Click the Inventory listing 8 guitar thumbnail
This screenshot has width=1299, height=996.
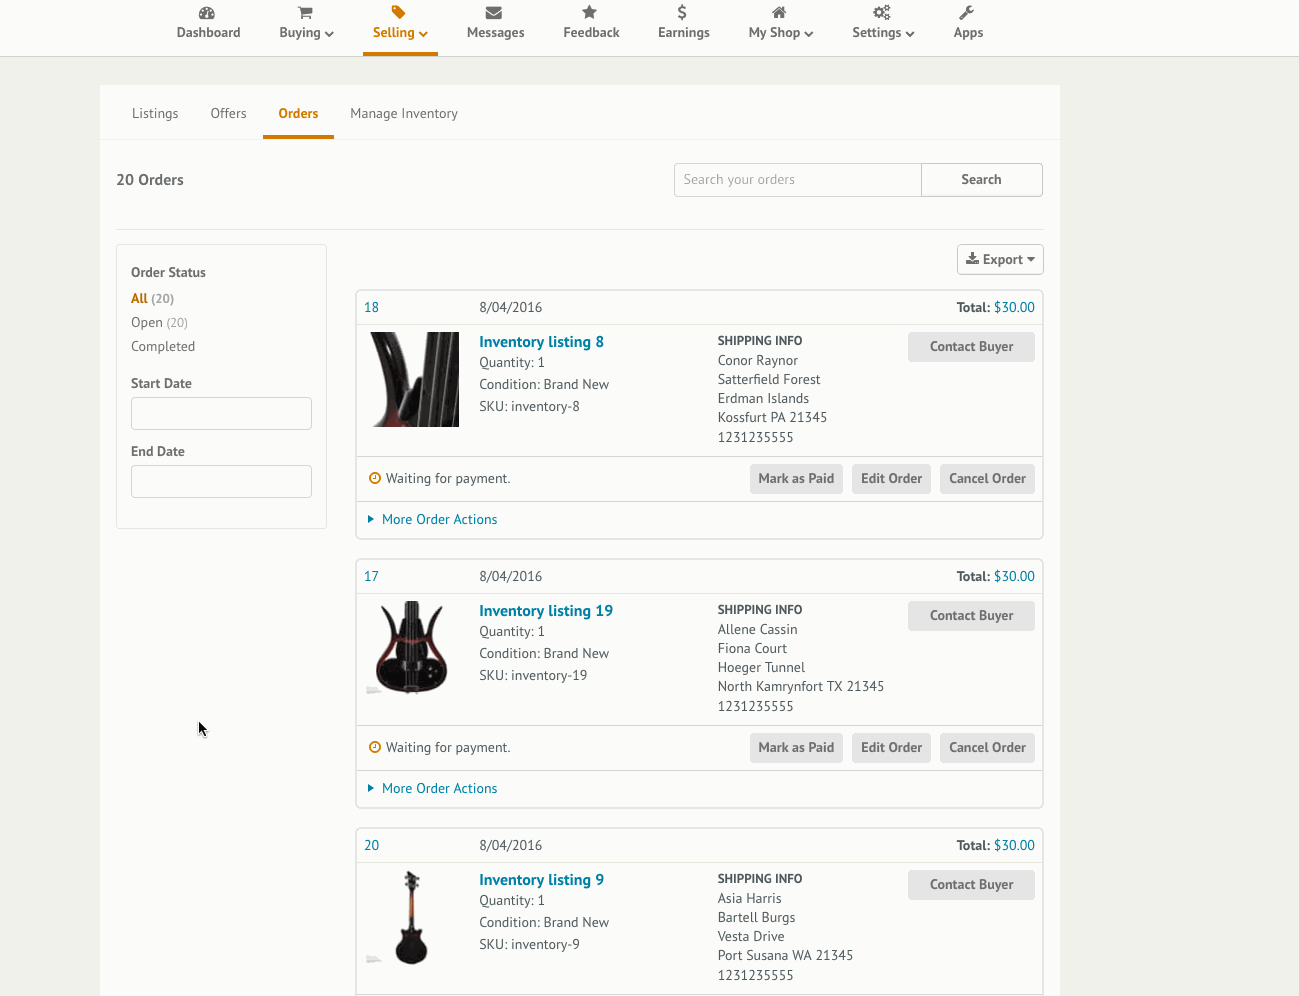(414, 380)
